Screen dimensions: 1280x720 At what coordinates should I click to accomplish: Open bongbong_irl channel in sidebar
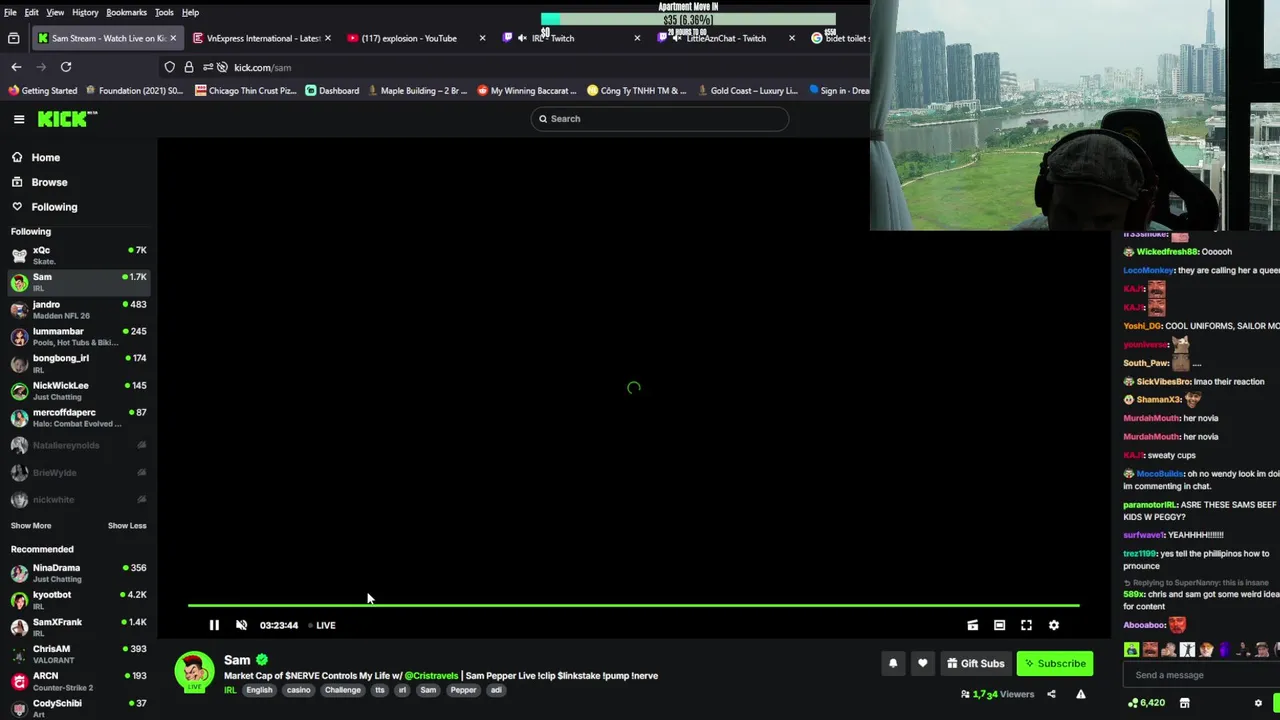78,364
